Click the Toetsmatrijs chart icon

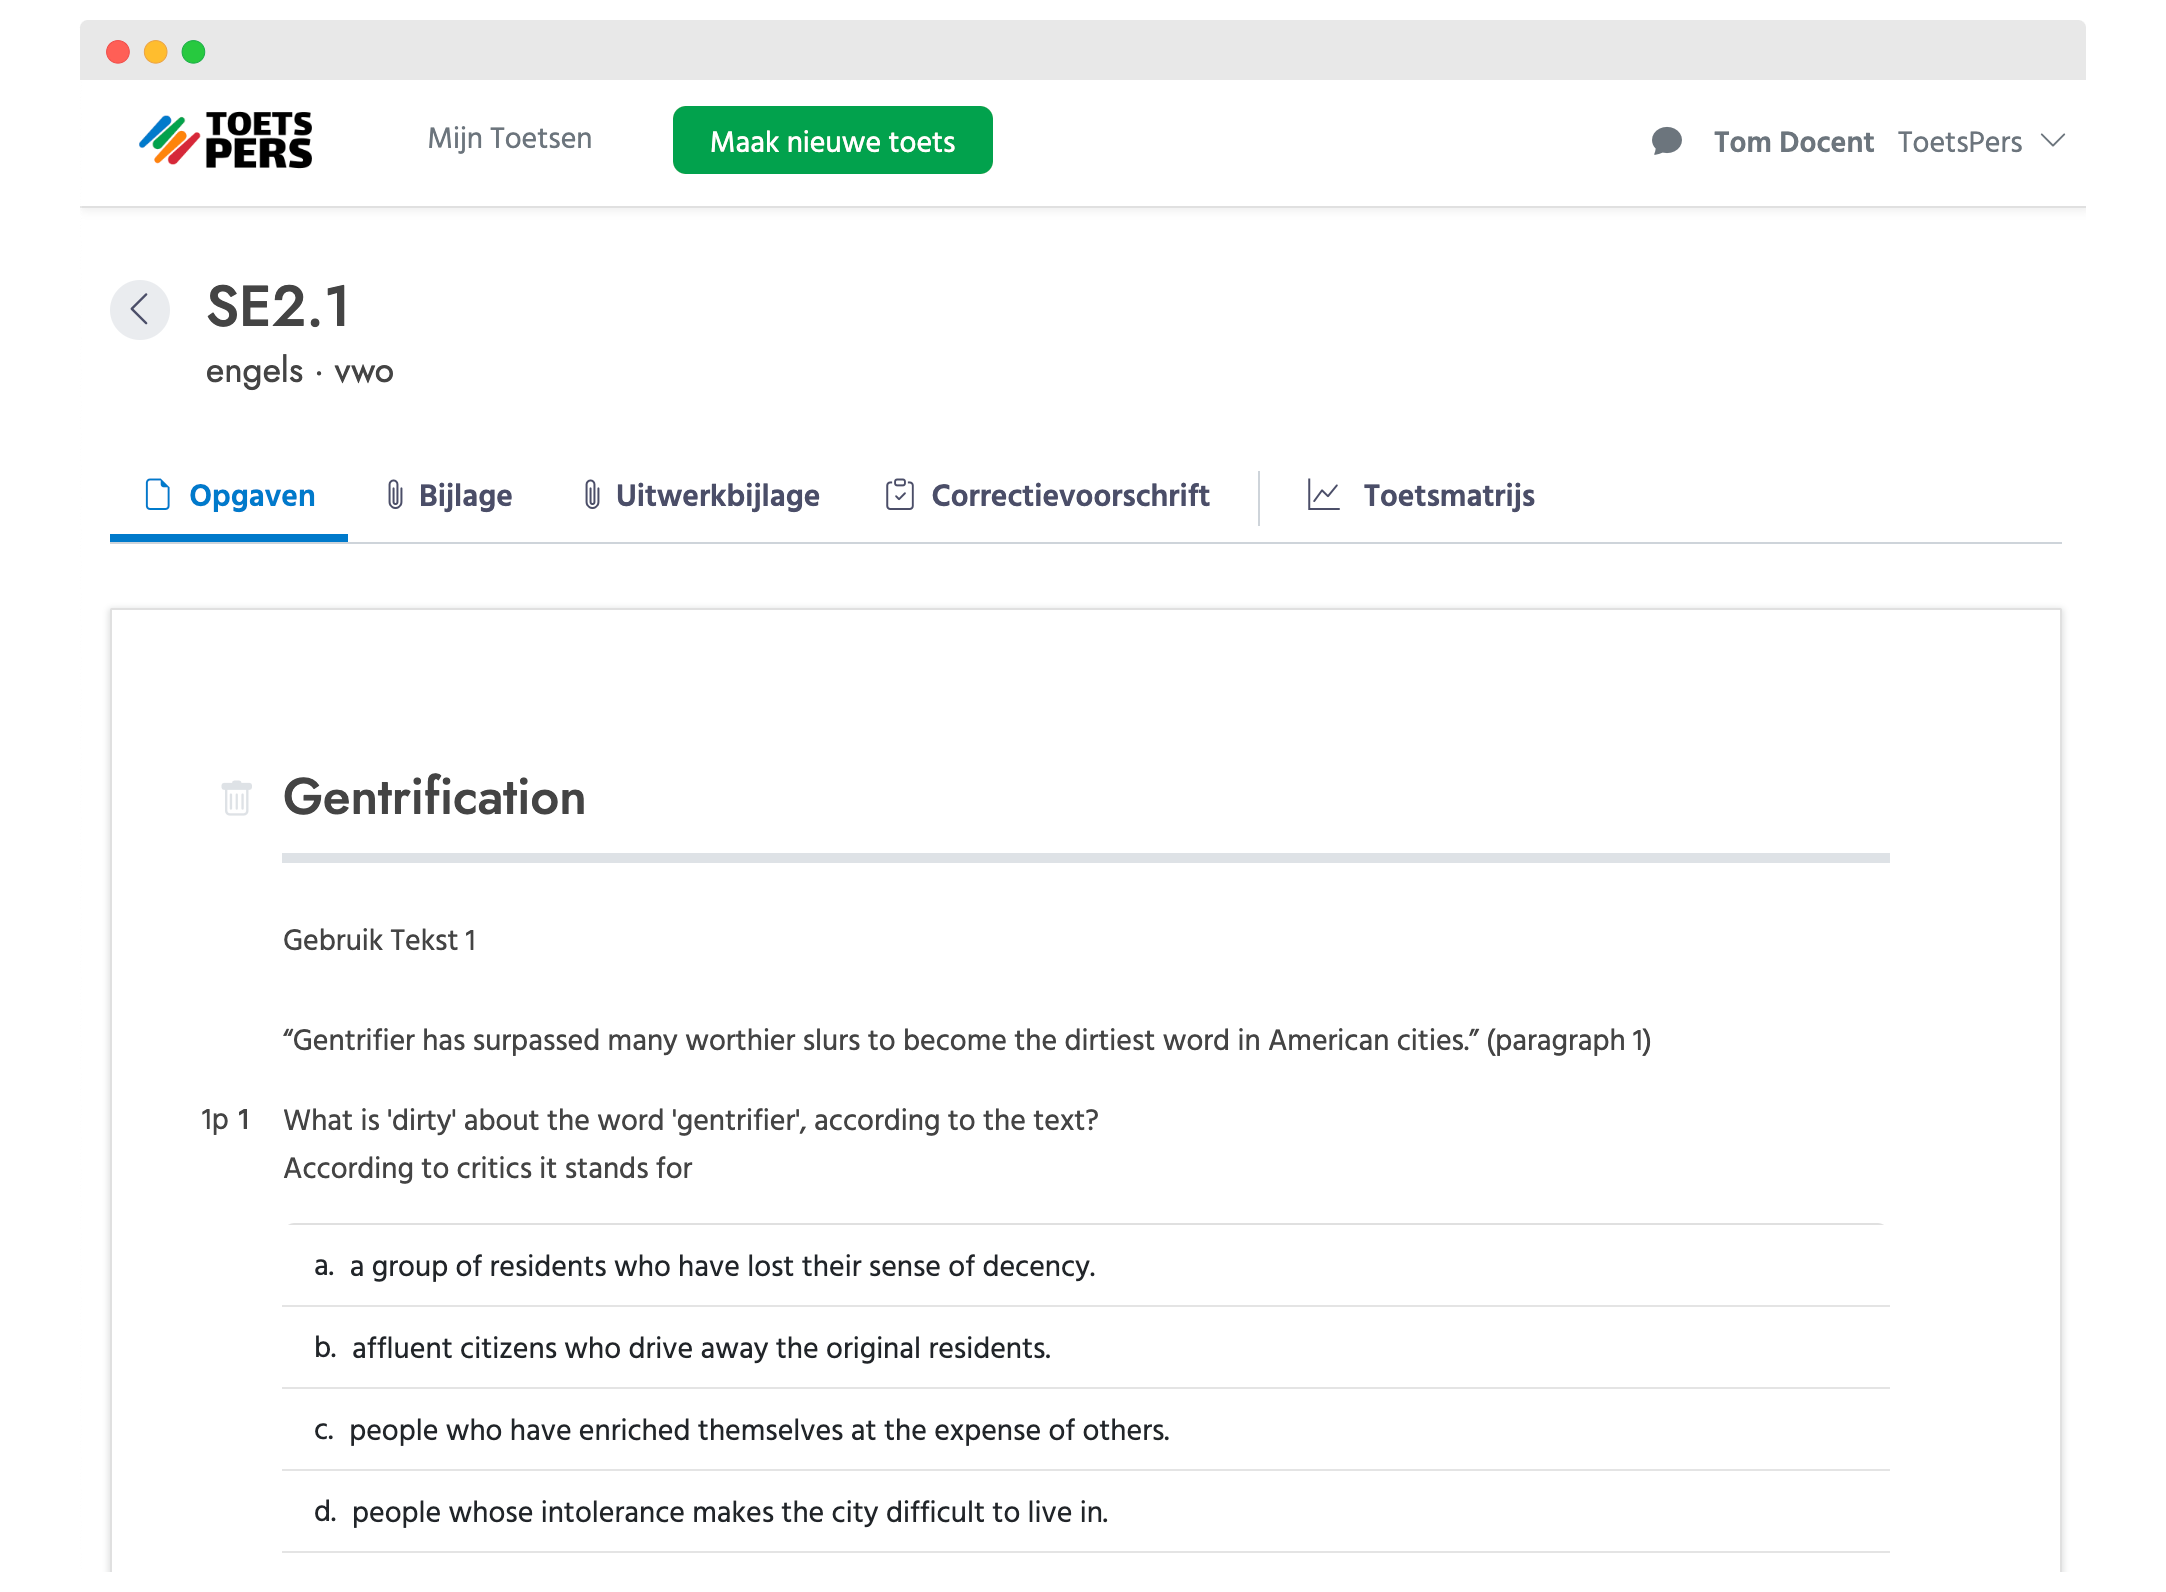[x=1323, y=495]
